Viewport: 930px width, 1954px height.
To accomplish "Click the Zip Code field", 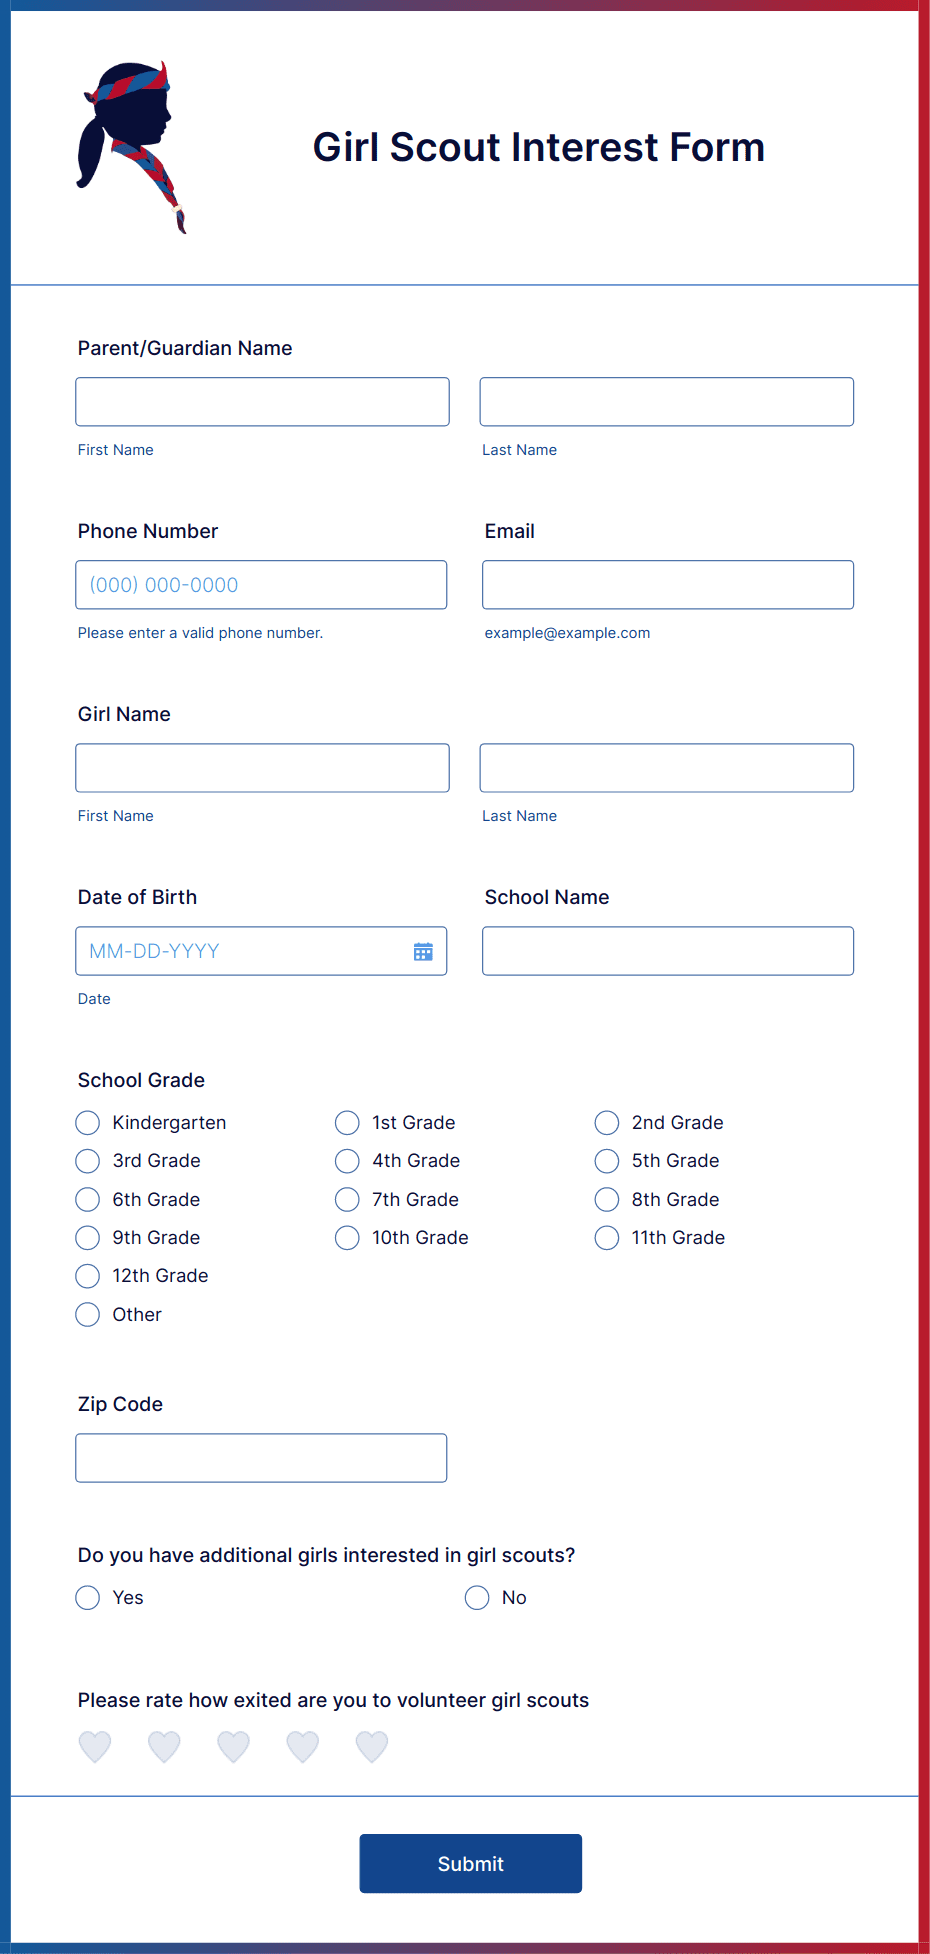I will (261, 1457).
